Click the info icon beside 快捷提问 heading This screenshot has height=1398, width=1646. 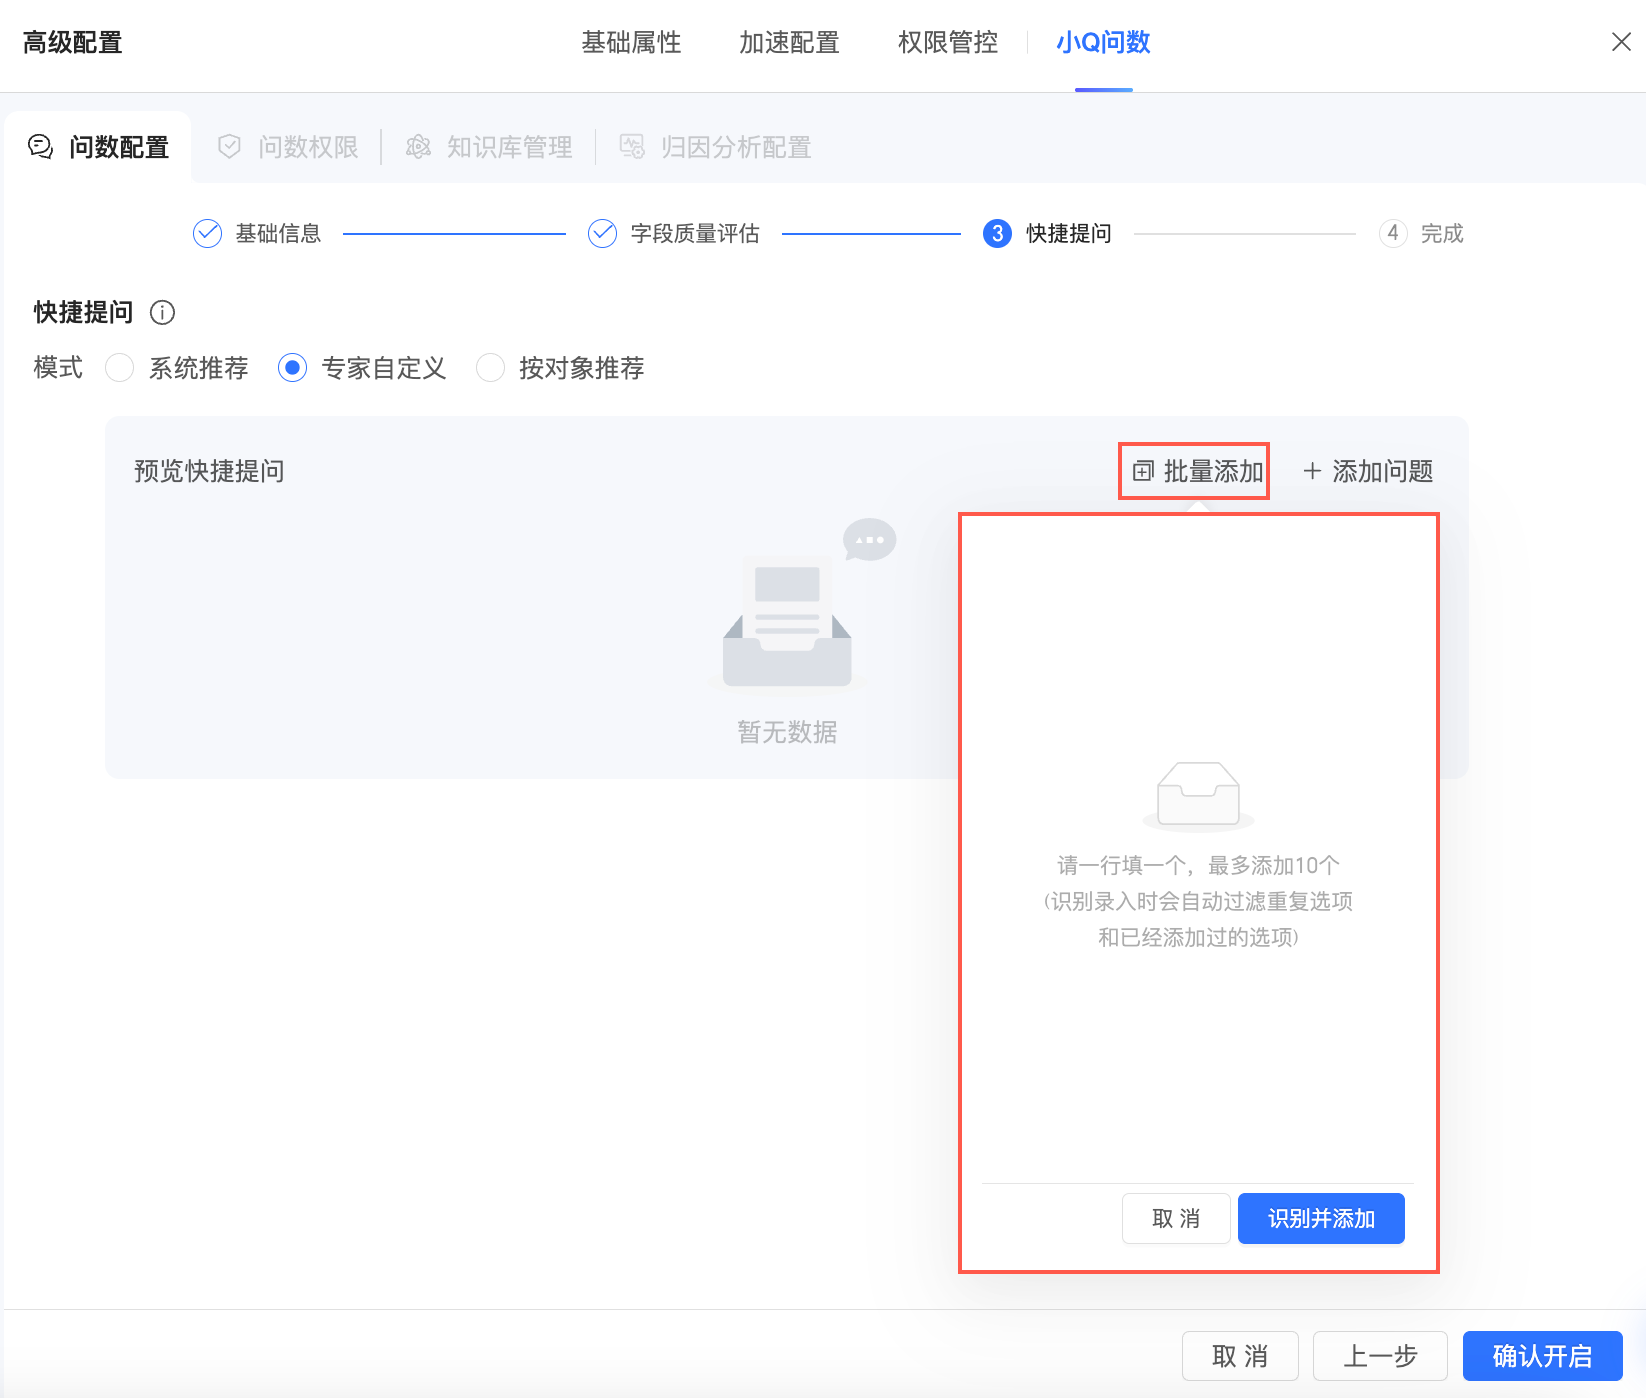point(162,313)
